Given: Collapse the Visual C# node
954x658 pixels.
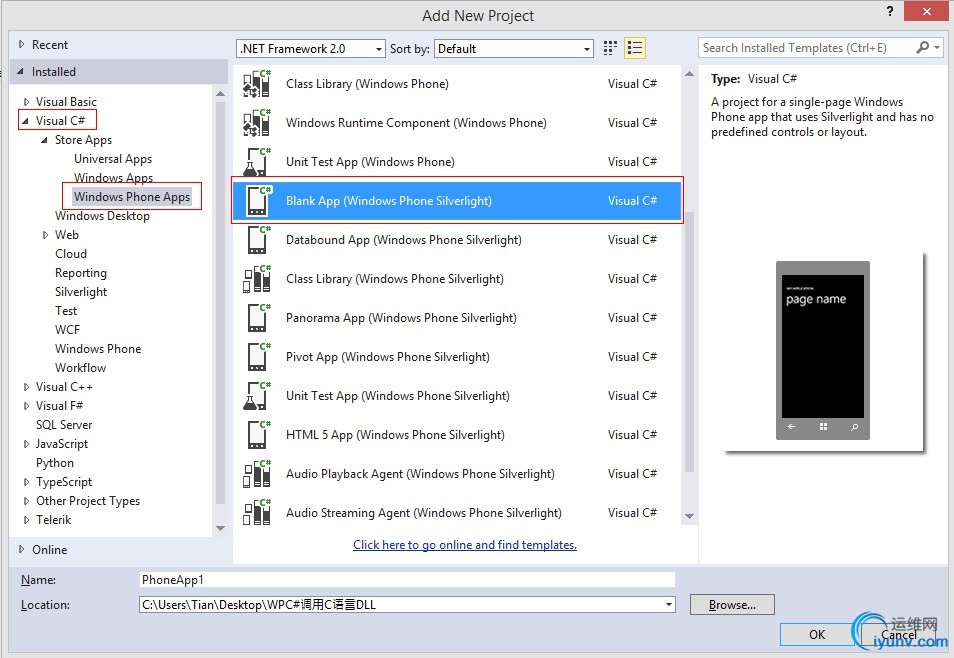Looking at the screenshot, I should click(26, 121).
